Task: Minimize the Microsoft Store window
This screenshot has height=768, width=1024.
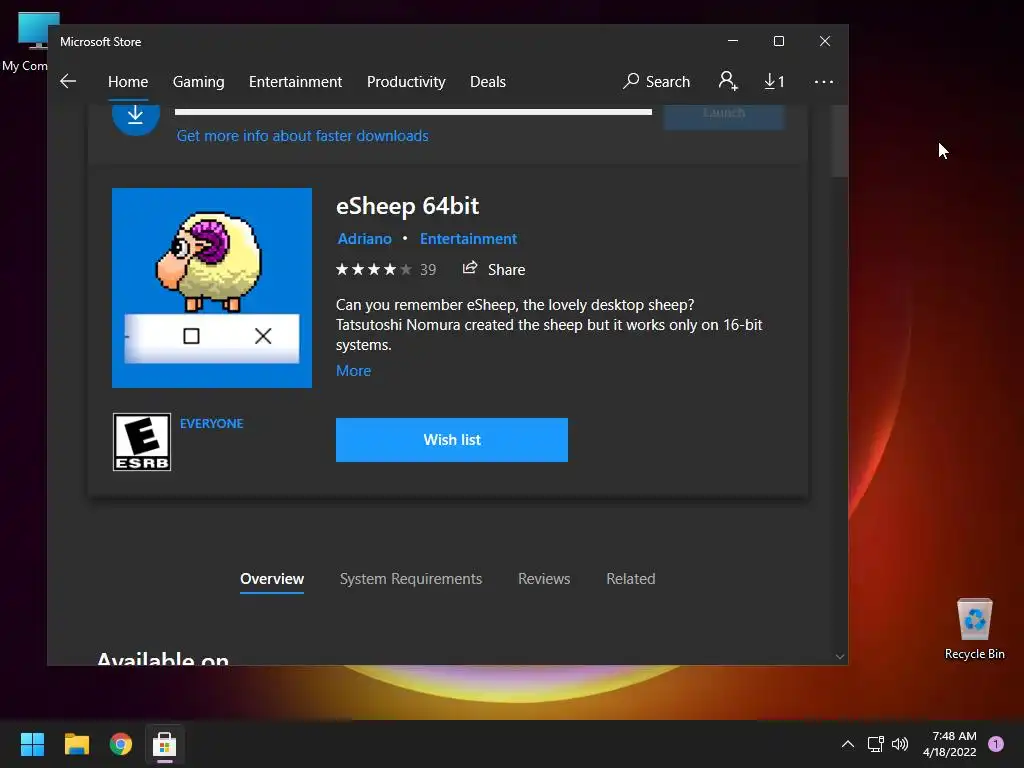Action: point(733,41)
